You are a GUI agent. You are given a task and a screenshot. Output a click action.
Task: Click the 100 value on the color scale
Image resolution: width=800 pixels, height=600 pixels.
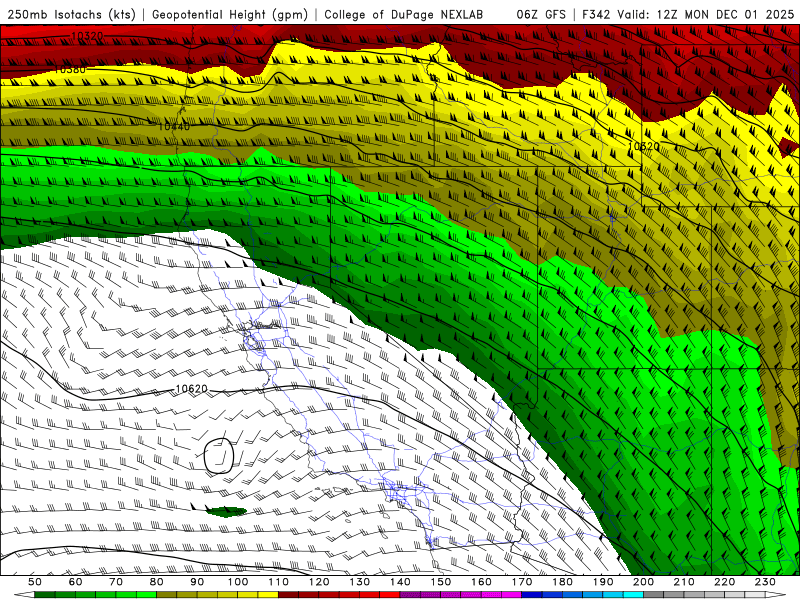(x=238, y=582)
